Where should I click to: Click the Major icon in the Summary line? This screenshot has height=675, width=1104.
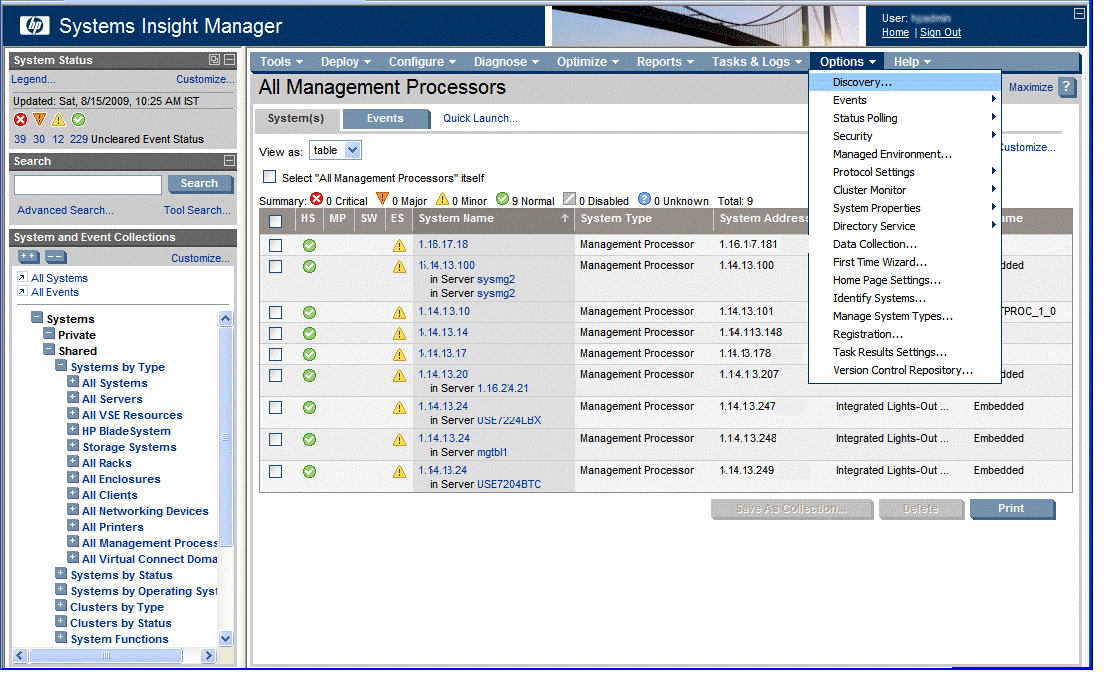(x=382, y=199)
